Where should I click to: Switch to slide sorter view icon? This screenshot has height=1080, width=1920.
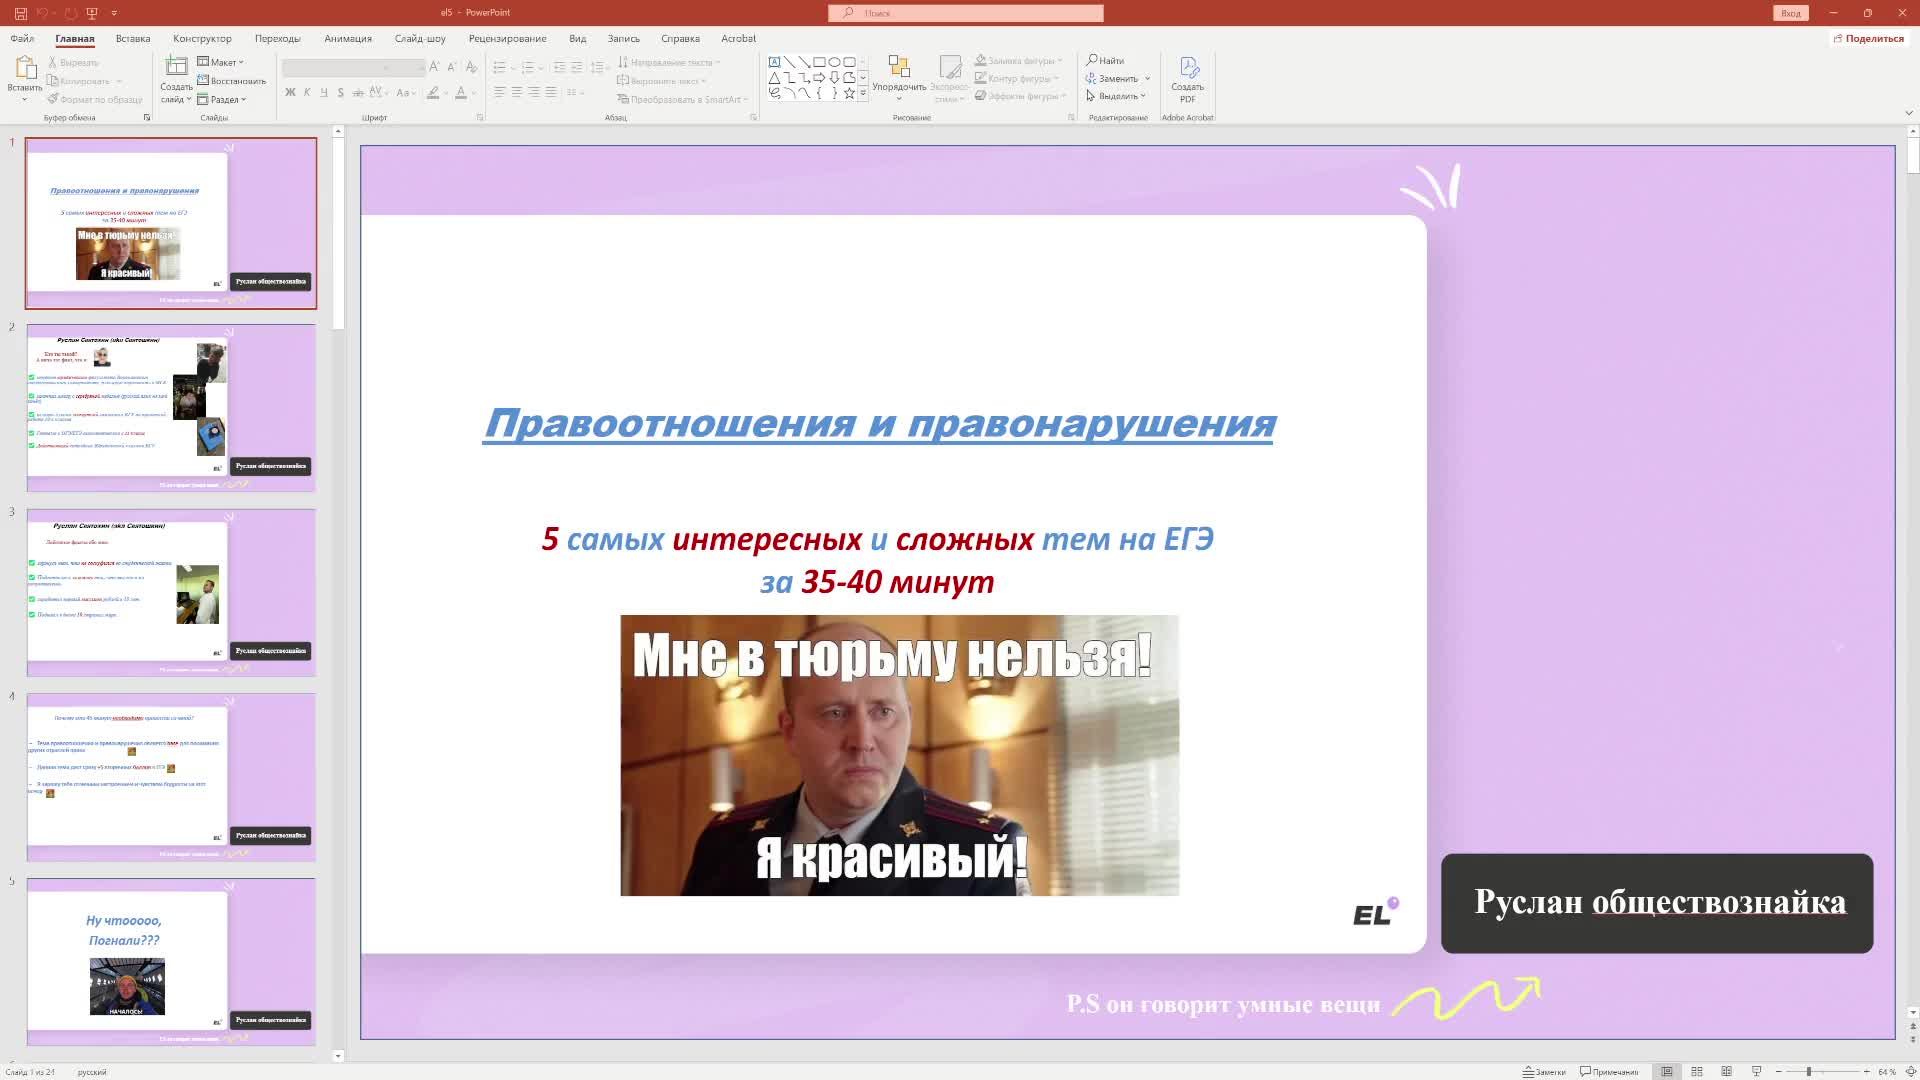(x=1697, y=1072)
